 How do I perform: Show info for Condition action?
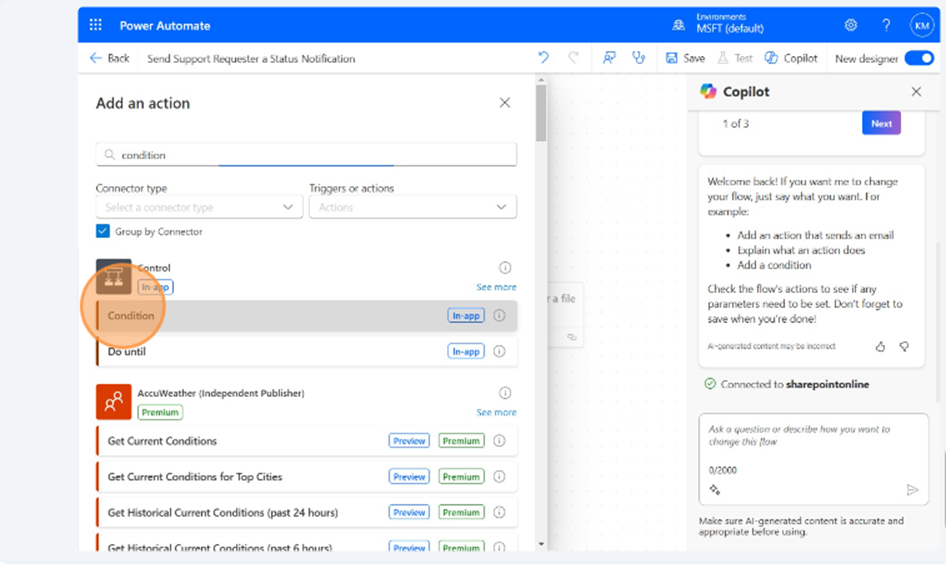click(x=499, y=316)
